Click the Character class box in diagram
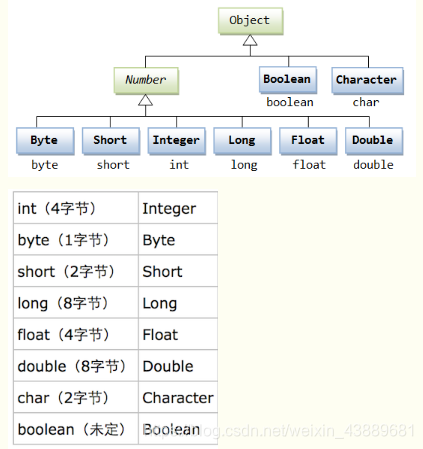The width and height of the screenshot is (423, 449). coord(367,80)
